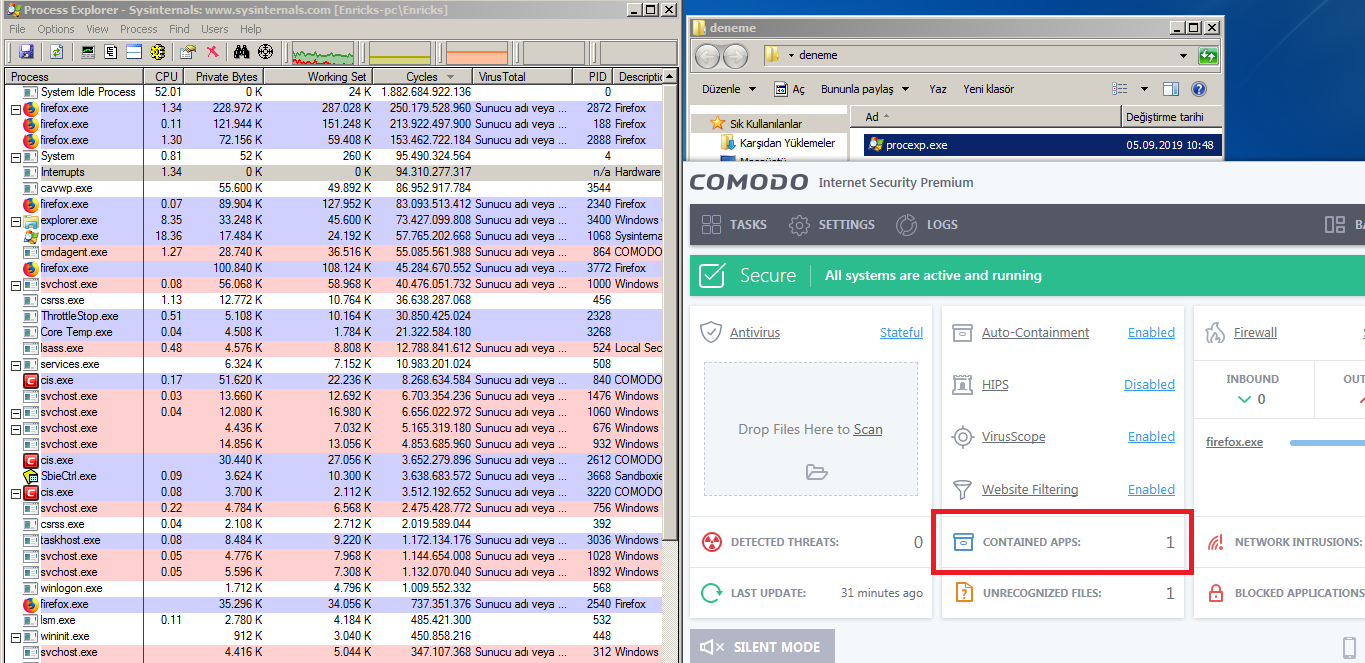Click the Back arrow in deneme window
1365x663 pixels.
pyautogui.click(x=708, y=56)
